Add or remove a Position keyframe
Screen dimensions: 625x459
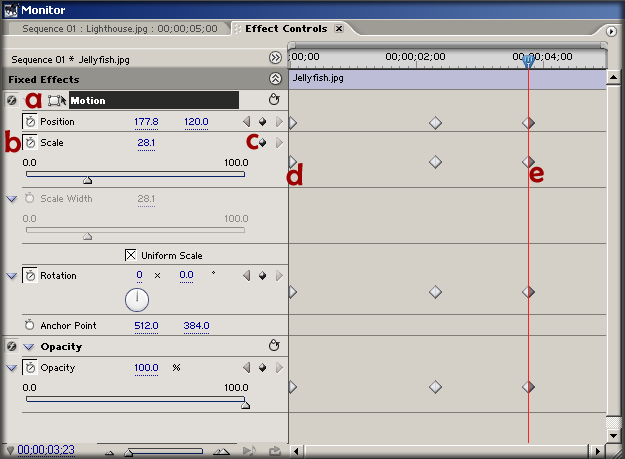(x=262, y=122)
